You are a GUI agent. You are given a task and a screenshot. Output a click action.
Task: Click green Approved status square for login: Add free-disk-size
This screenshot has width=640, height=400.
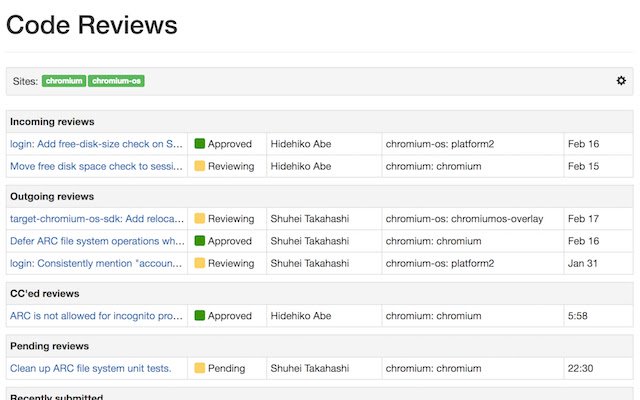(x=200, y=144)
